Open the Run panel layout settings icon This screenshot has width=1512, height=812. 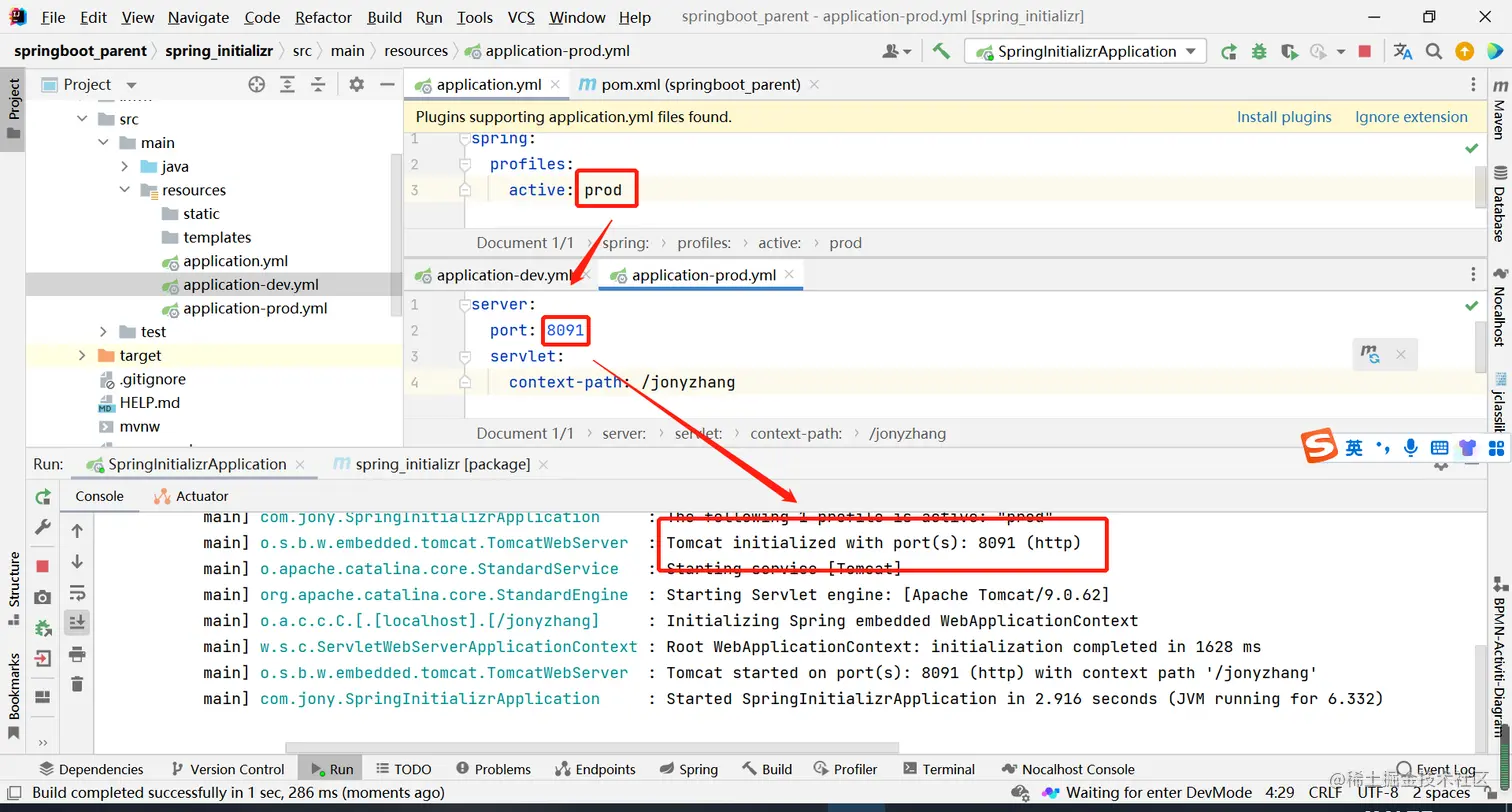pyautogui.click(x=43, y=697)
